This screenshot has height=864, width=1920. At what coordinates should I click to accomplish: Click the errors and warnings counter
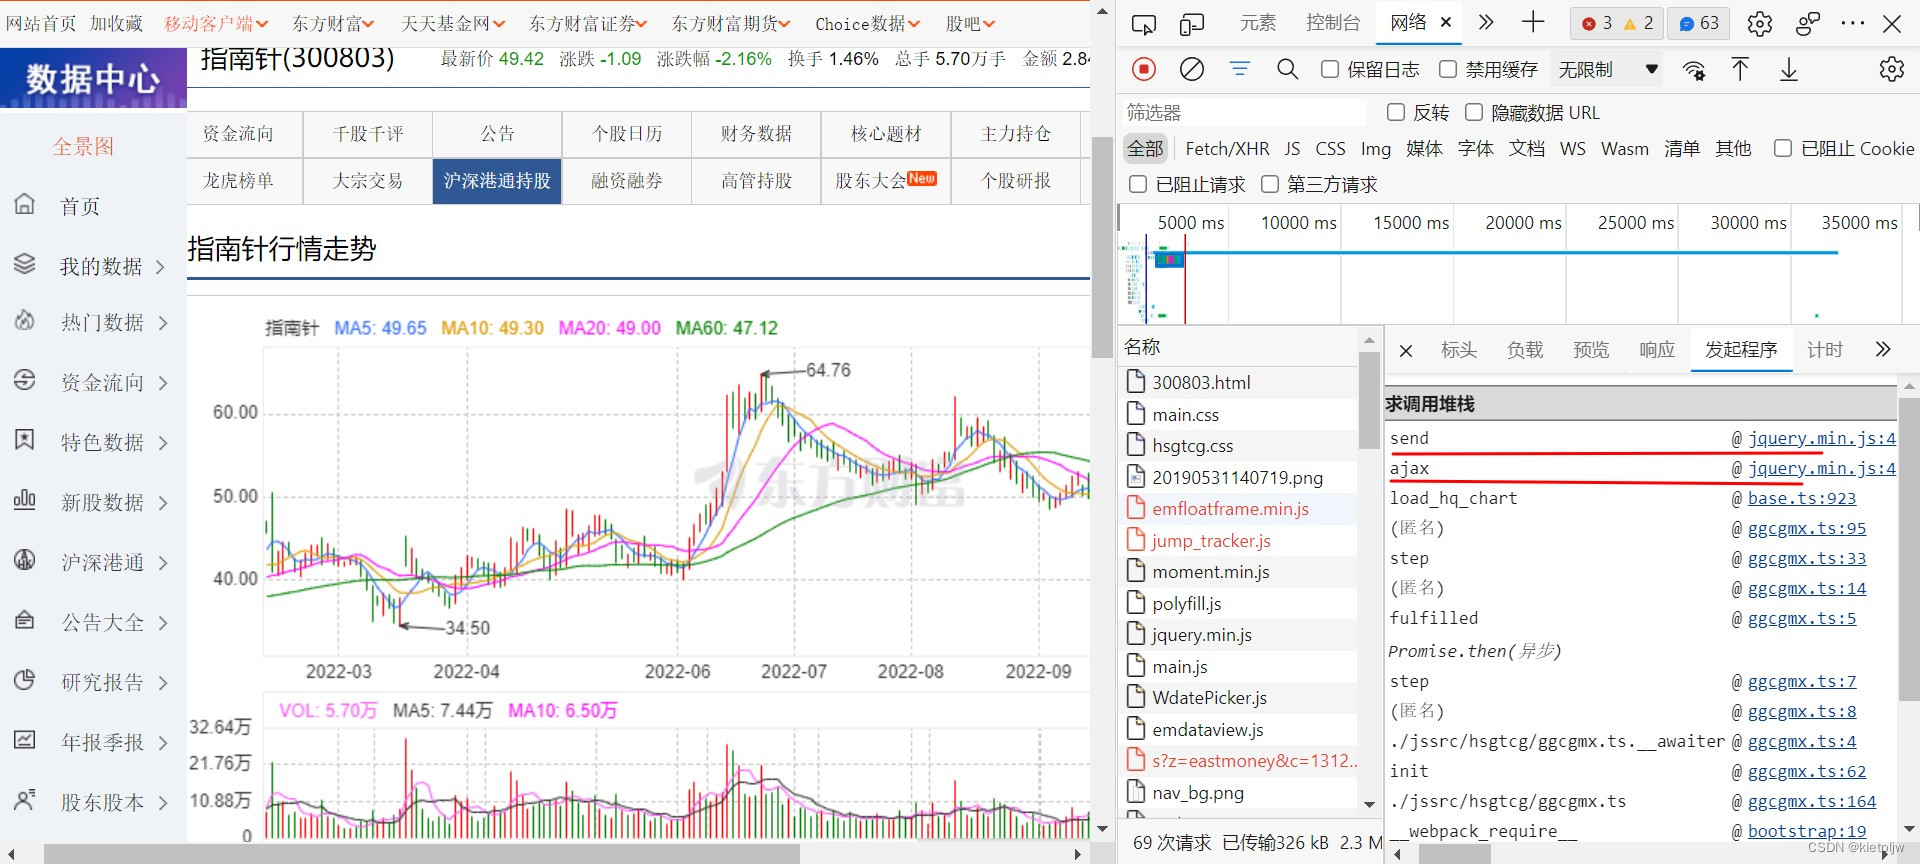1617,23
